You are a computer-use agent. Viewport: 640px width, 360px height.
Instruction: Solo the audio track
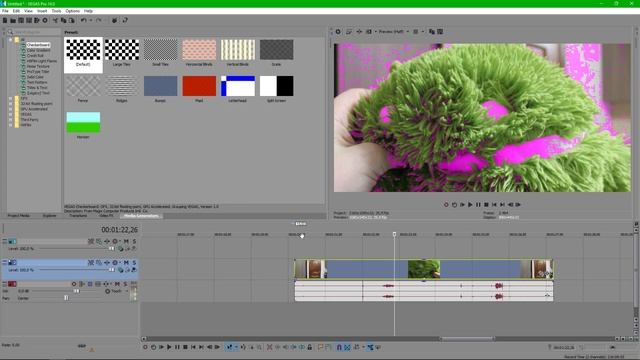click(x=125, y=284)
